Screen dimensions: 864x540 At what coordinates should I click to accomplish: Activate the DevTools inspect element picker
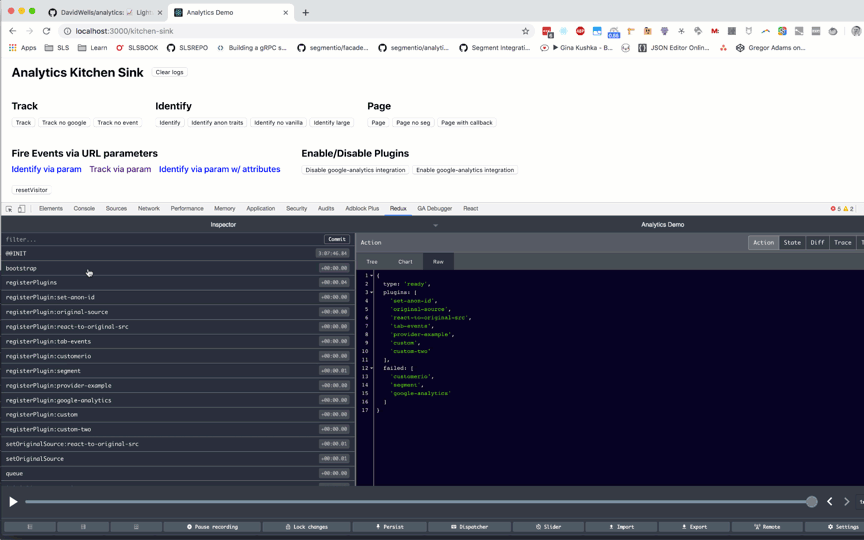click(9, 209)
